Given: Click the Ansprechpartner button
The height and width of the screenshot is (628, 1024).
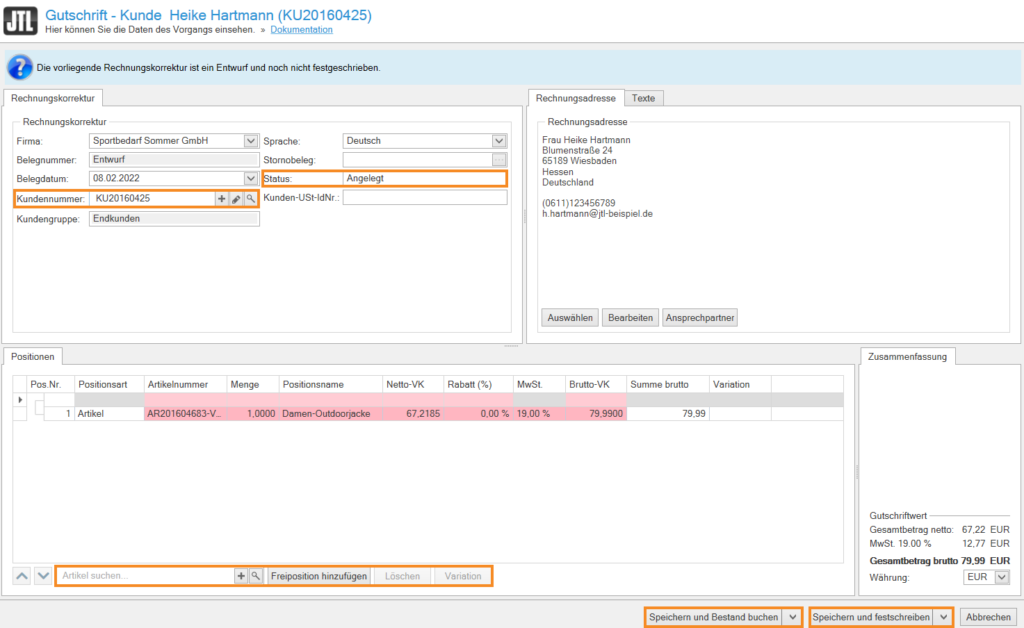Looking at the screenshot, I should click(700, 318).
